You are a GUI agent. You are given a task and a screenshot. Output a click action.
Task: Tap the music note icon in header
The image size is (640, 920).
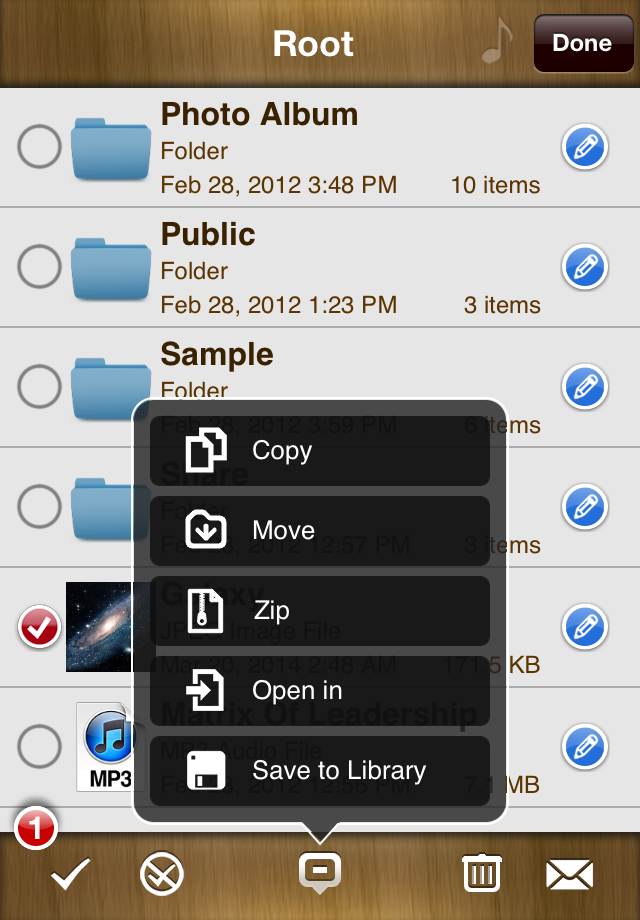coord(497,40)
